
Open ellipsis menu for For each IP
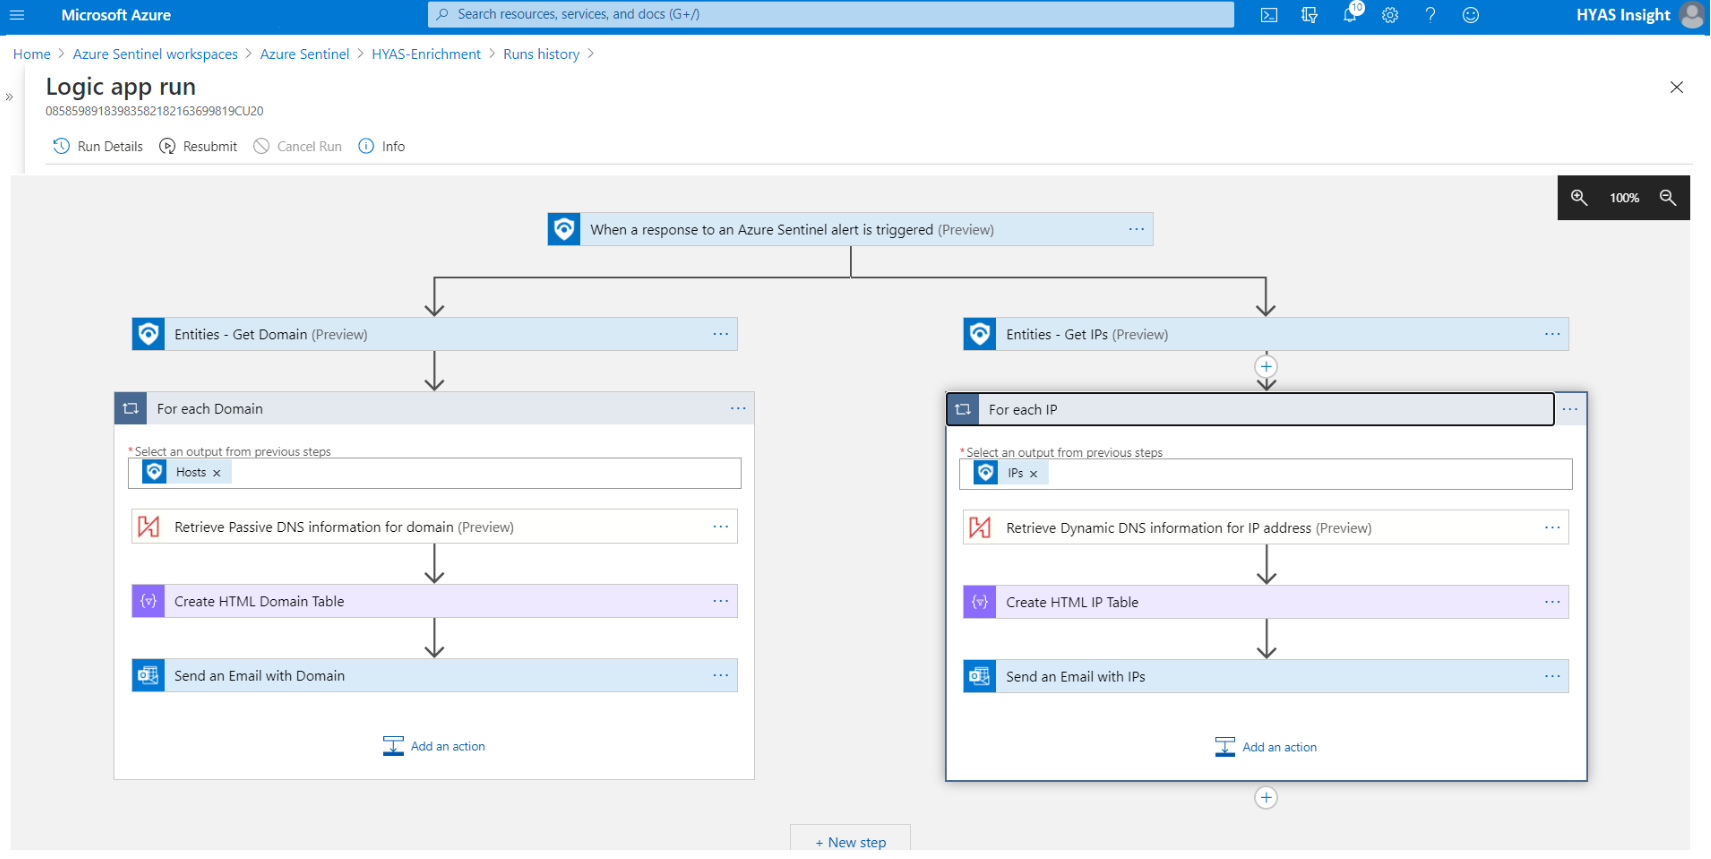click(x=1570, y=409)
